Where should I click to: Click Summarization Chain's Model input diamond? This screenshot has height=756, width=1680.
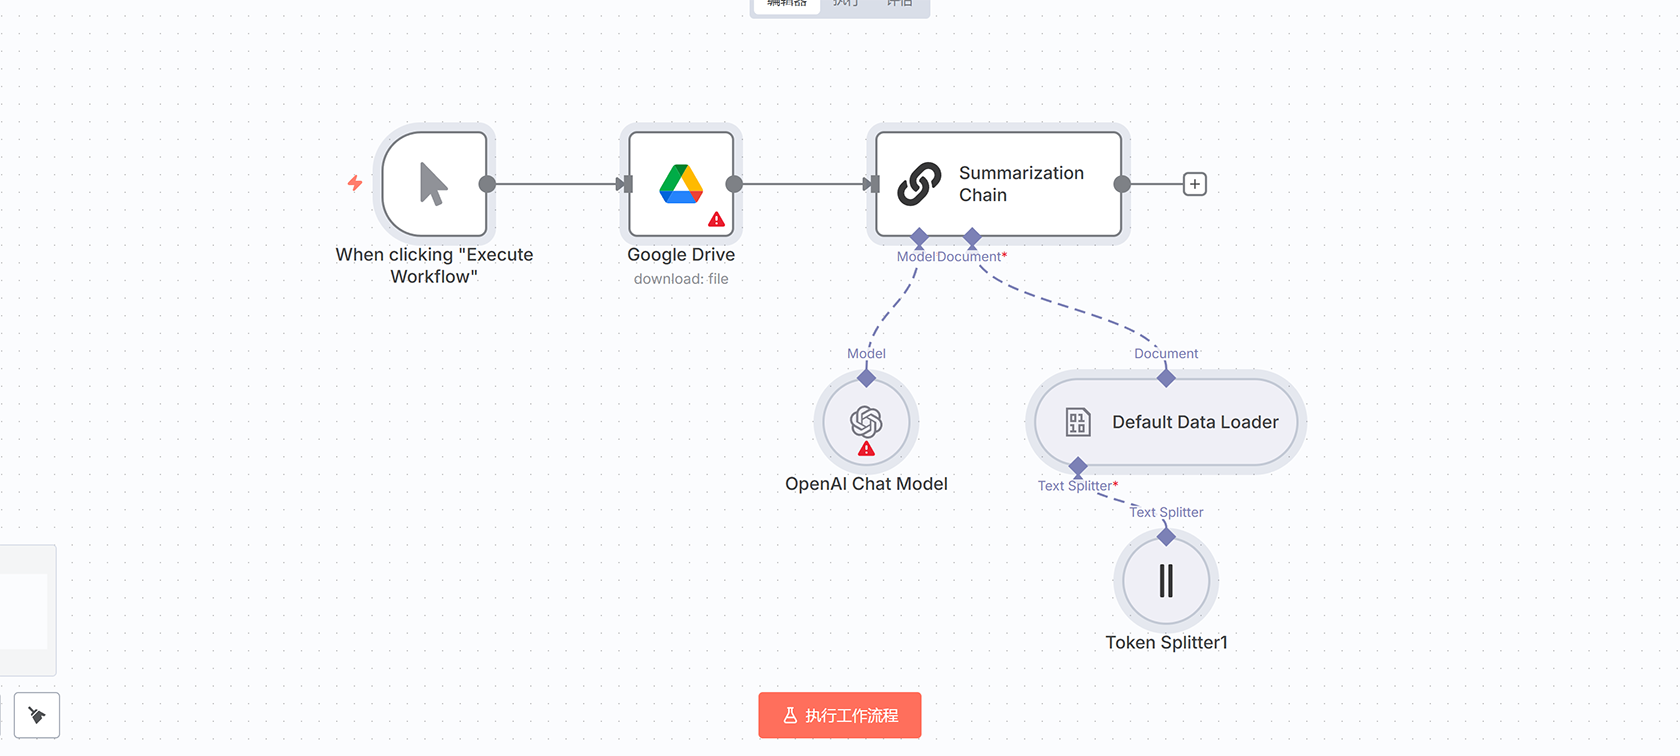pos(919,237)
